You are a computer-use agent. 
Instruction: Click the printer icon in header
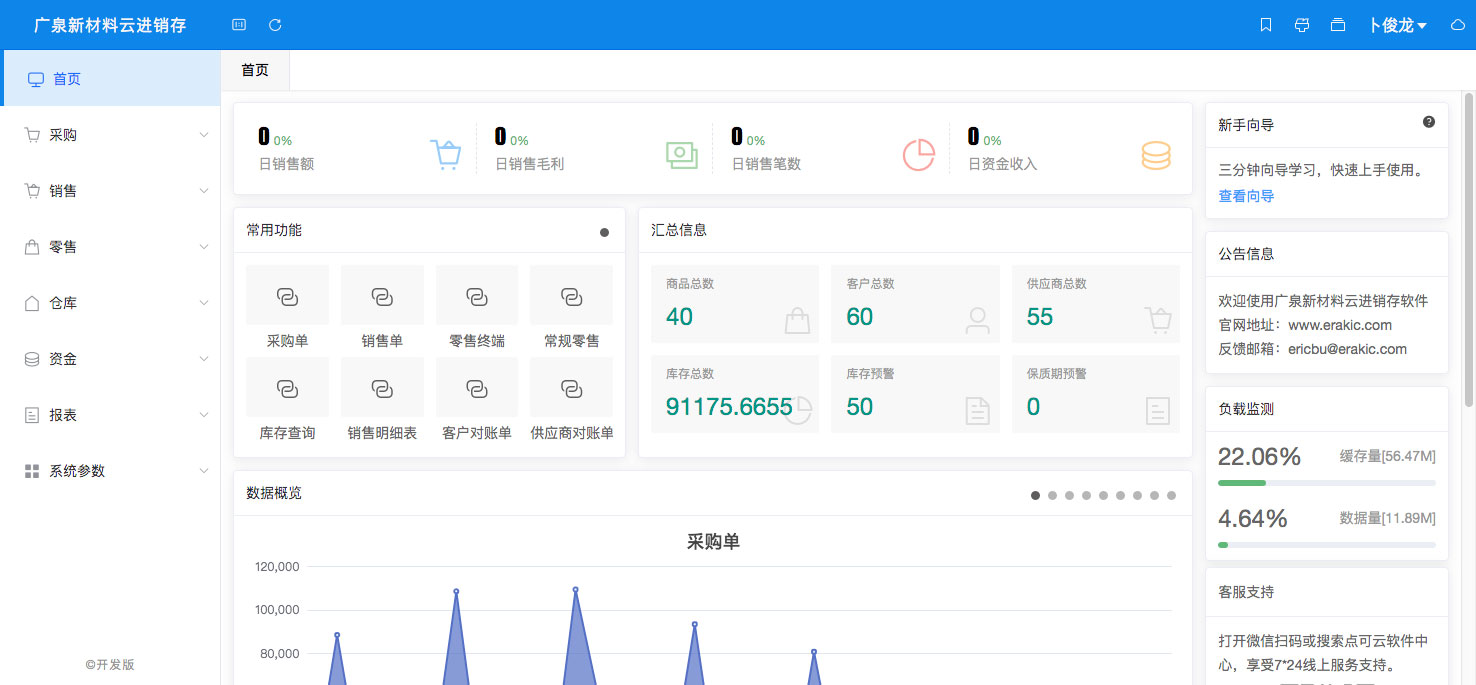[x=1302, y=25]
